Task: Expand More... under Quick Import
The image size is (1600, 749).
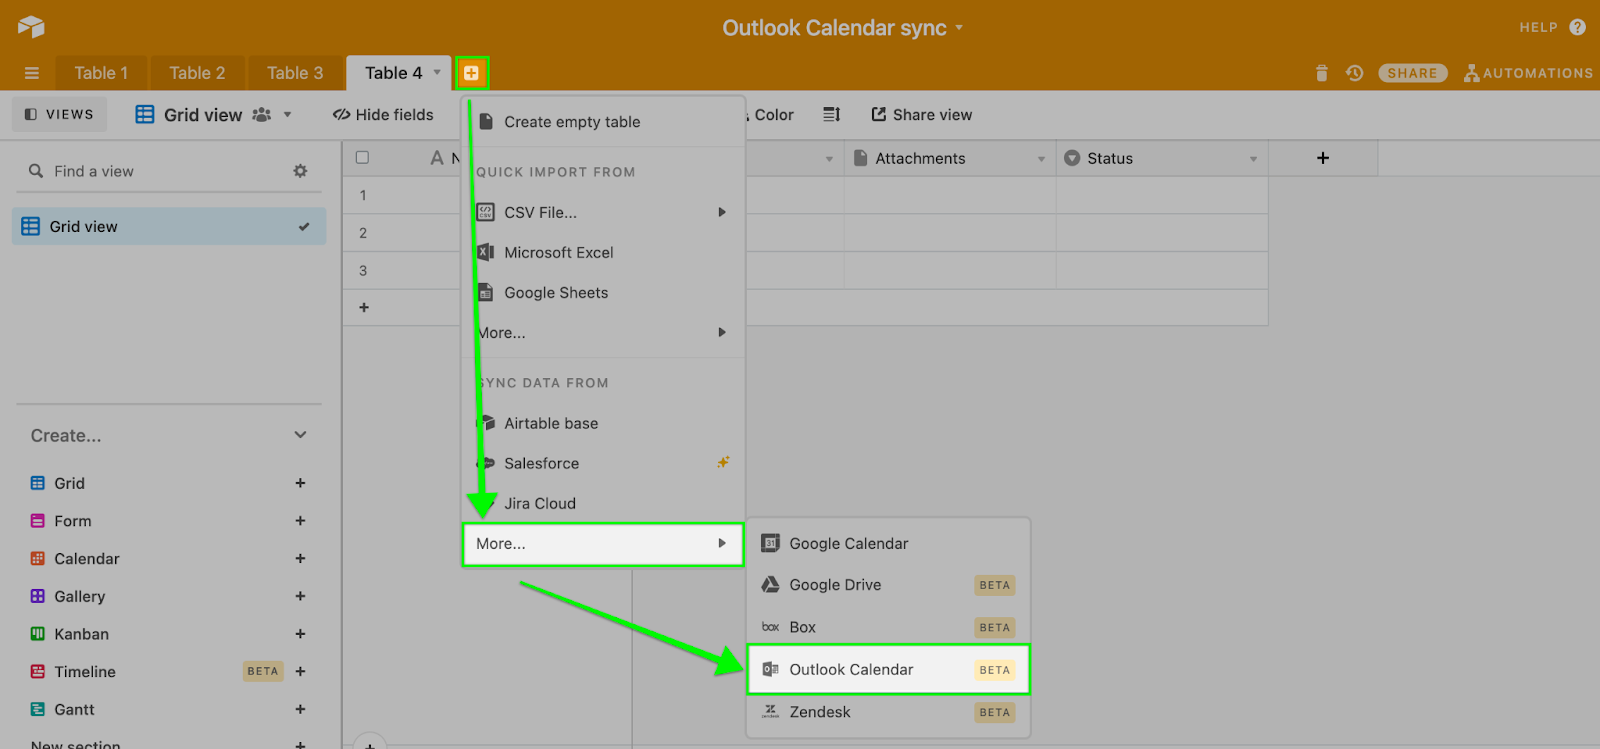Action: tap(604, 332)
